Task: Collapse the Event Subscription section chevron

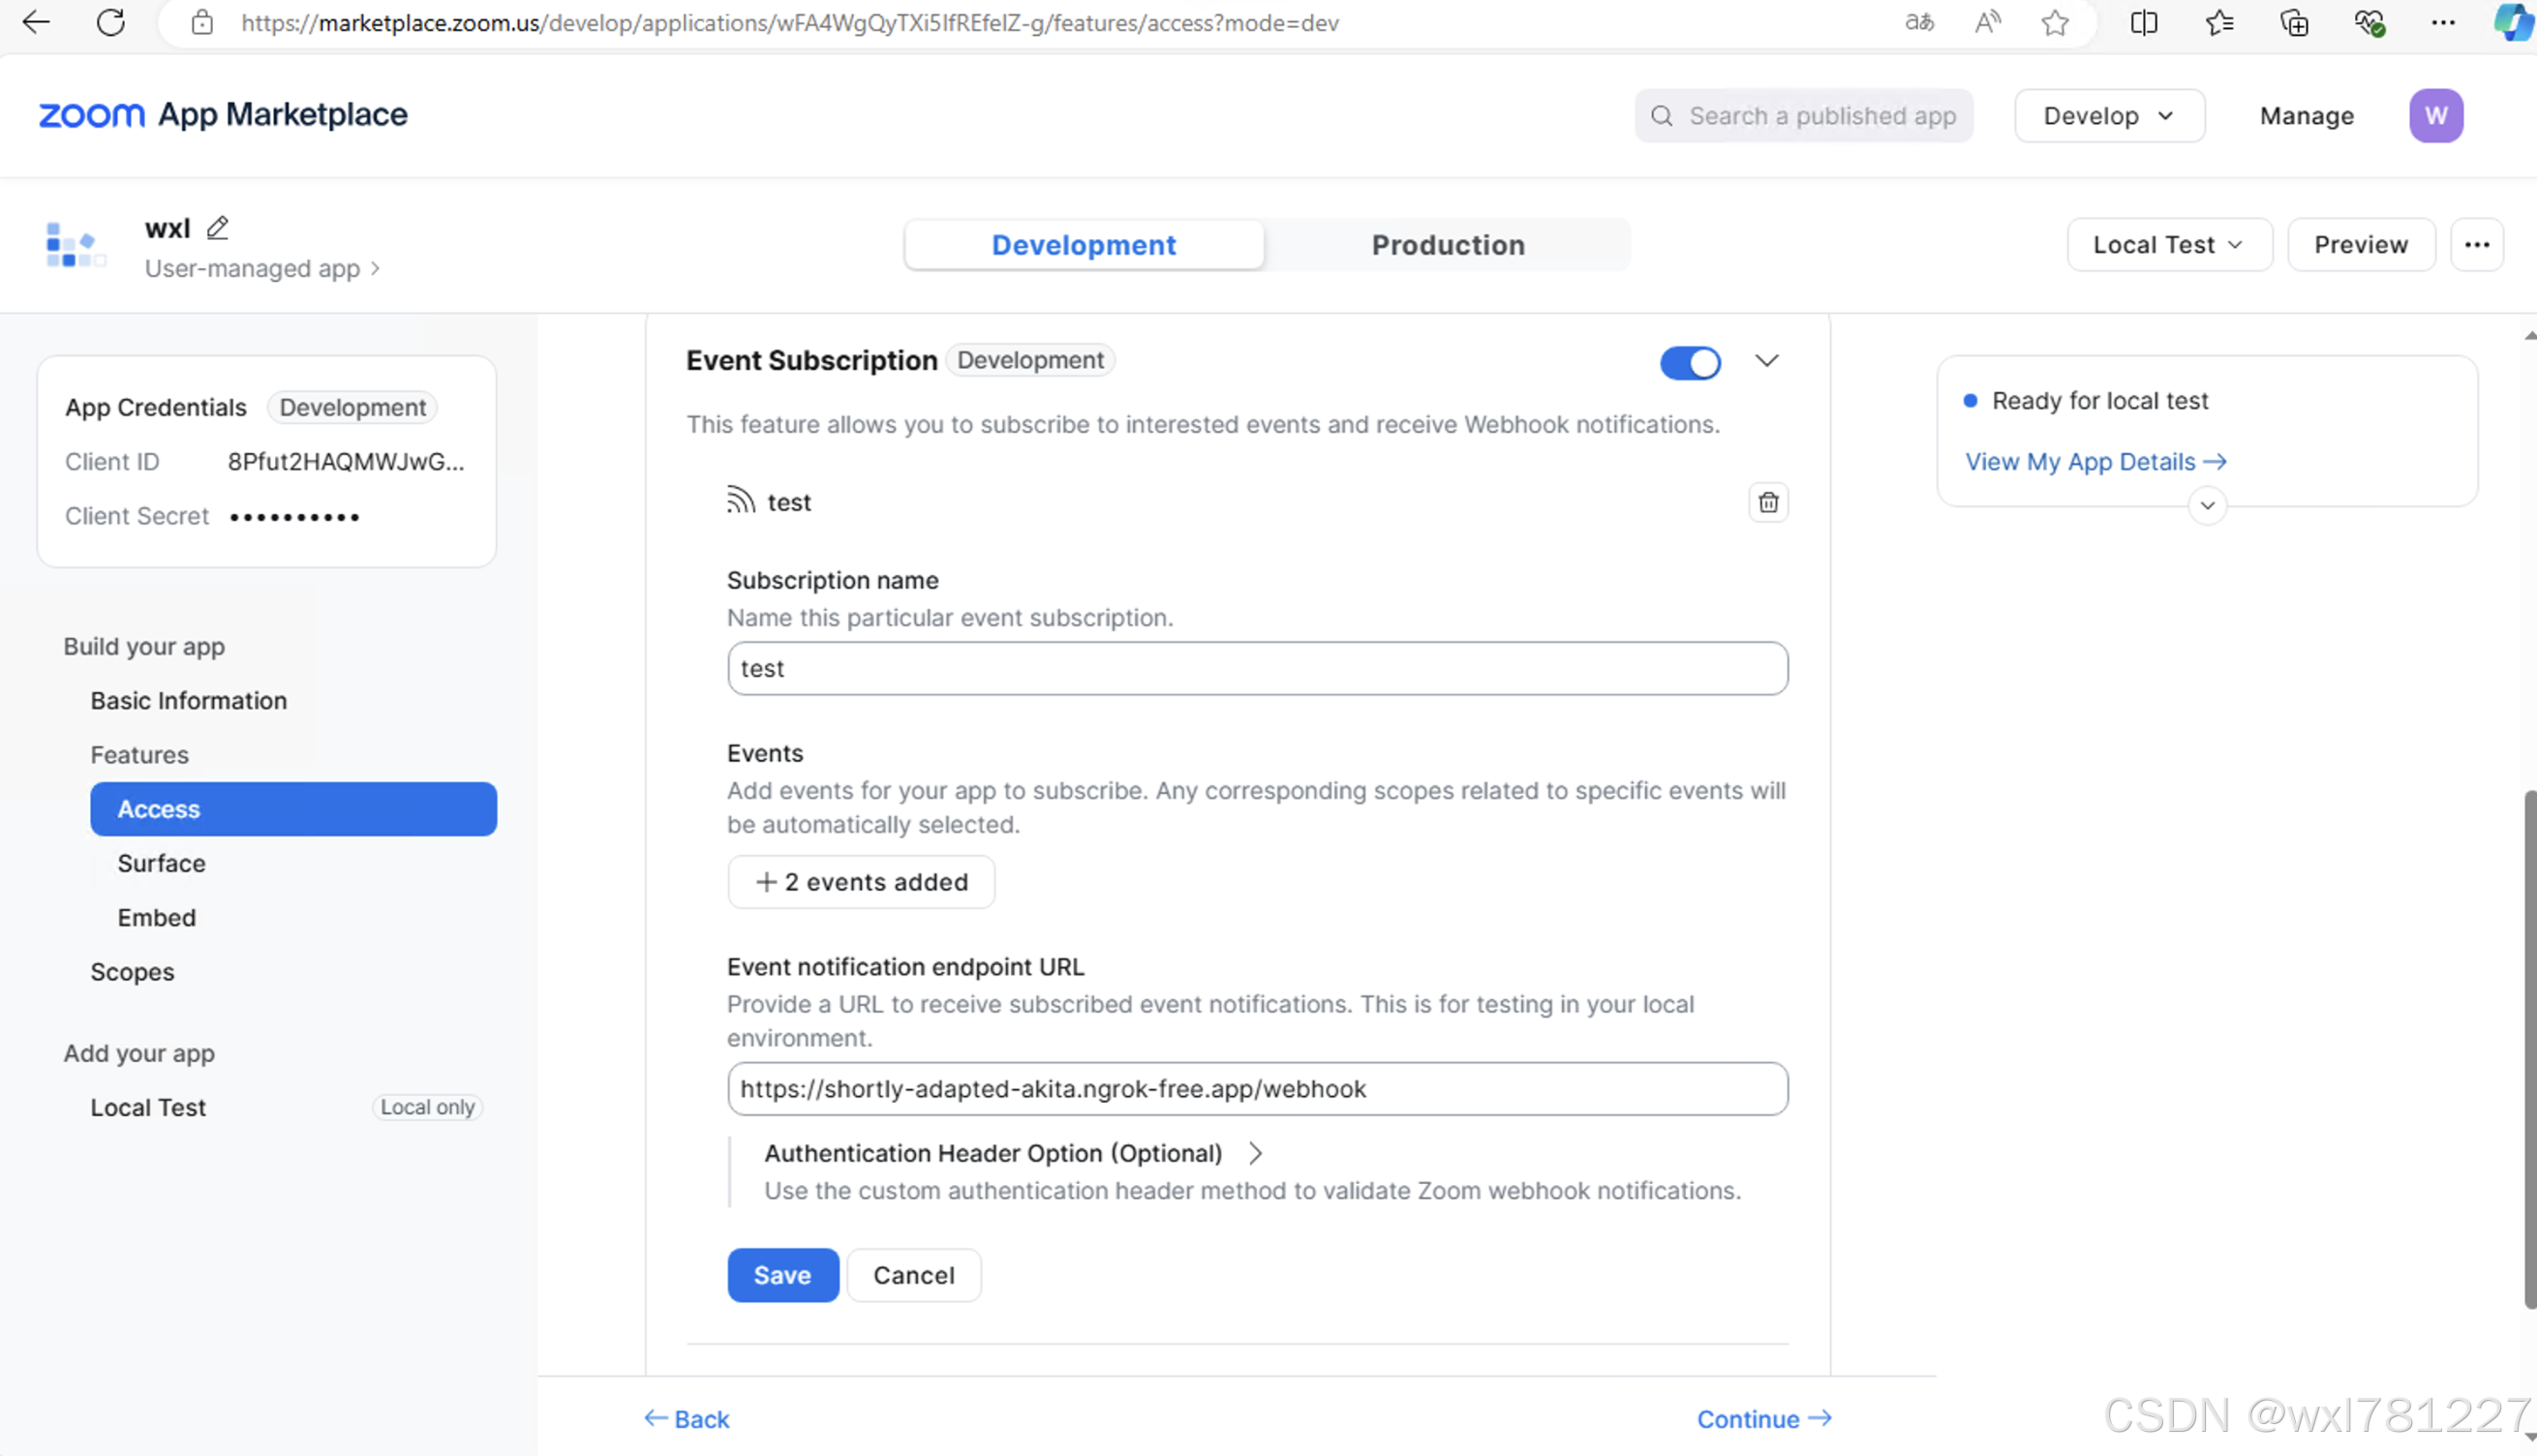Action: point(1767,360)
